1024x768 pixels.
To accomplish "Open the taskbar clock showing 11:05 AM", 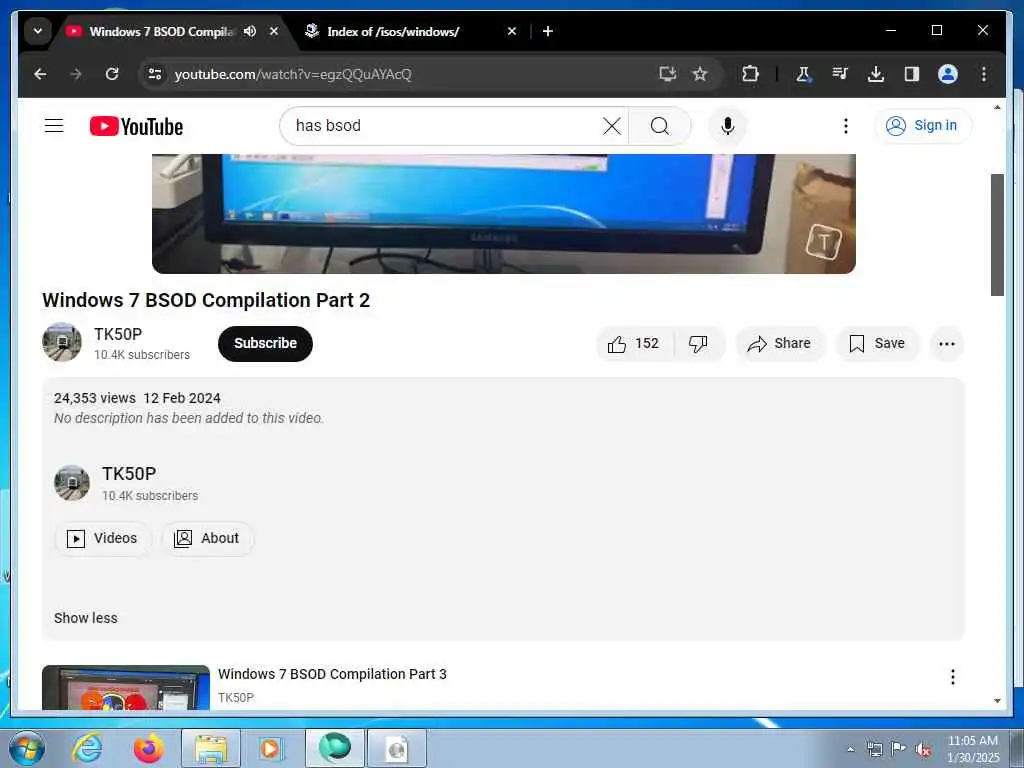I will (x=972, y=749).
